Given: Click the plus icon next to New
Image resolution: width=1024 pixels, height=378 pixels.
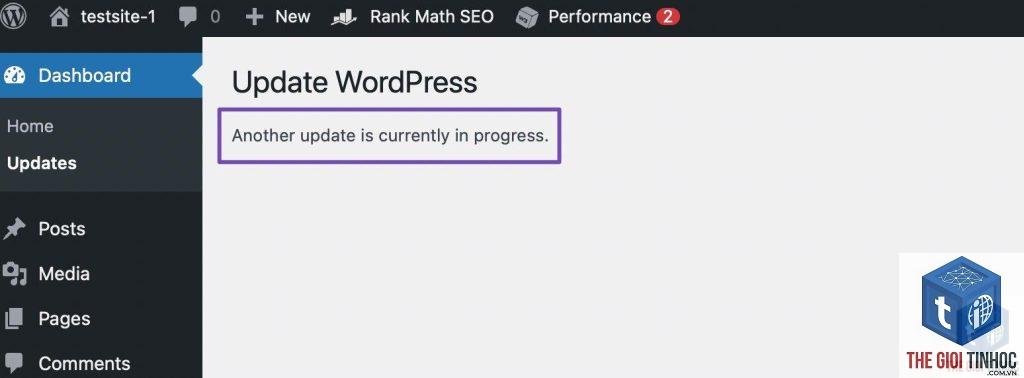Looking at the screenshot, I should 254,18.
